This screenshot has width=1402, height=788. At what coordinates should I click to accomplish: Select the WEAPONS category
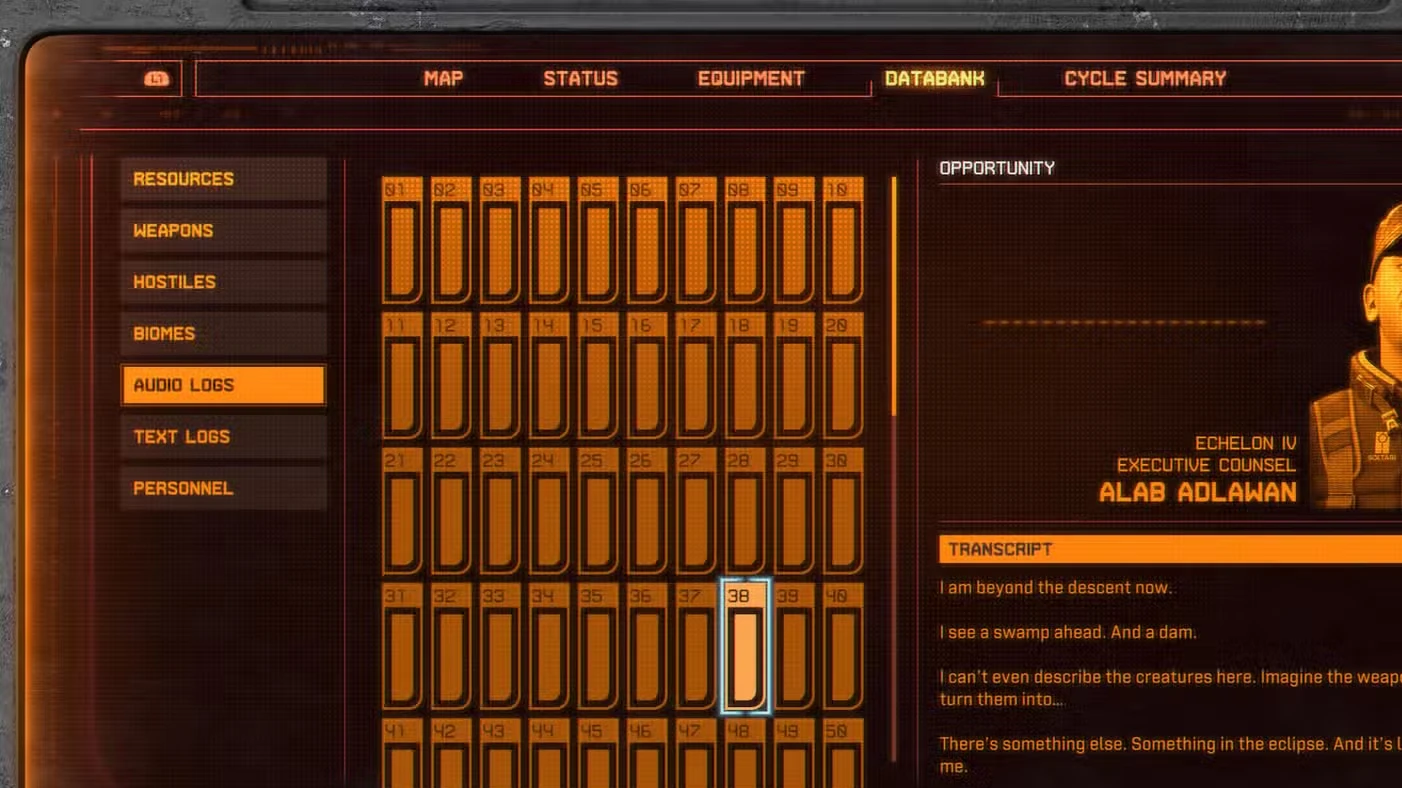pos(224,230)
